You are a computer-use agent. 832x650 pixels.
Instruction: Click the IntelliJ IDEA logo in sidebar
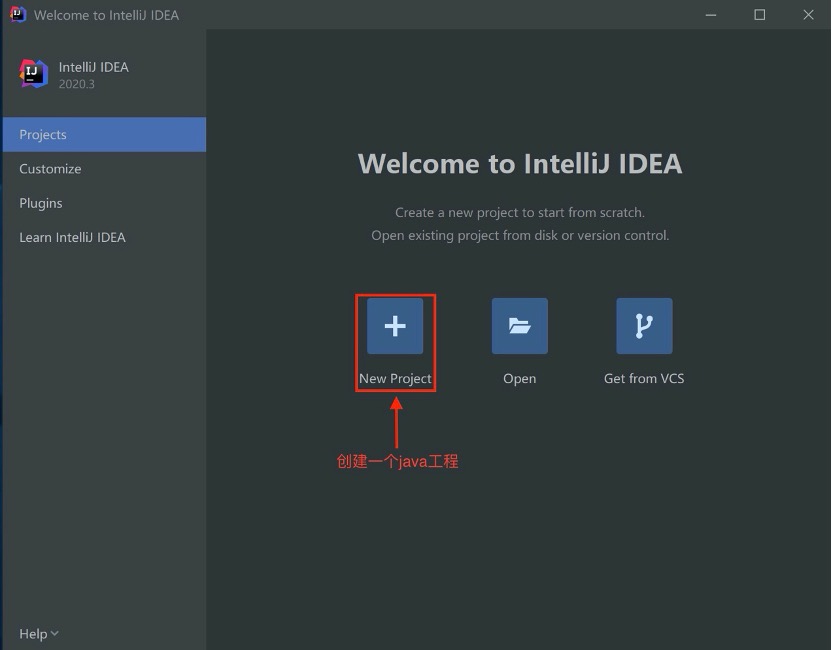pyautogui.click(x=34, y=74)
